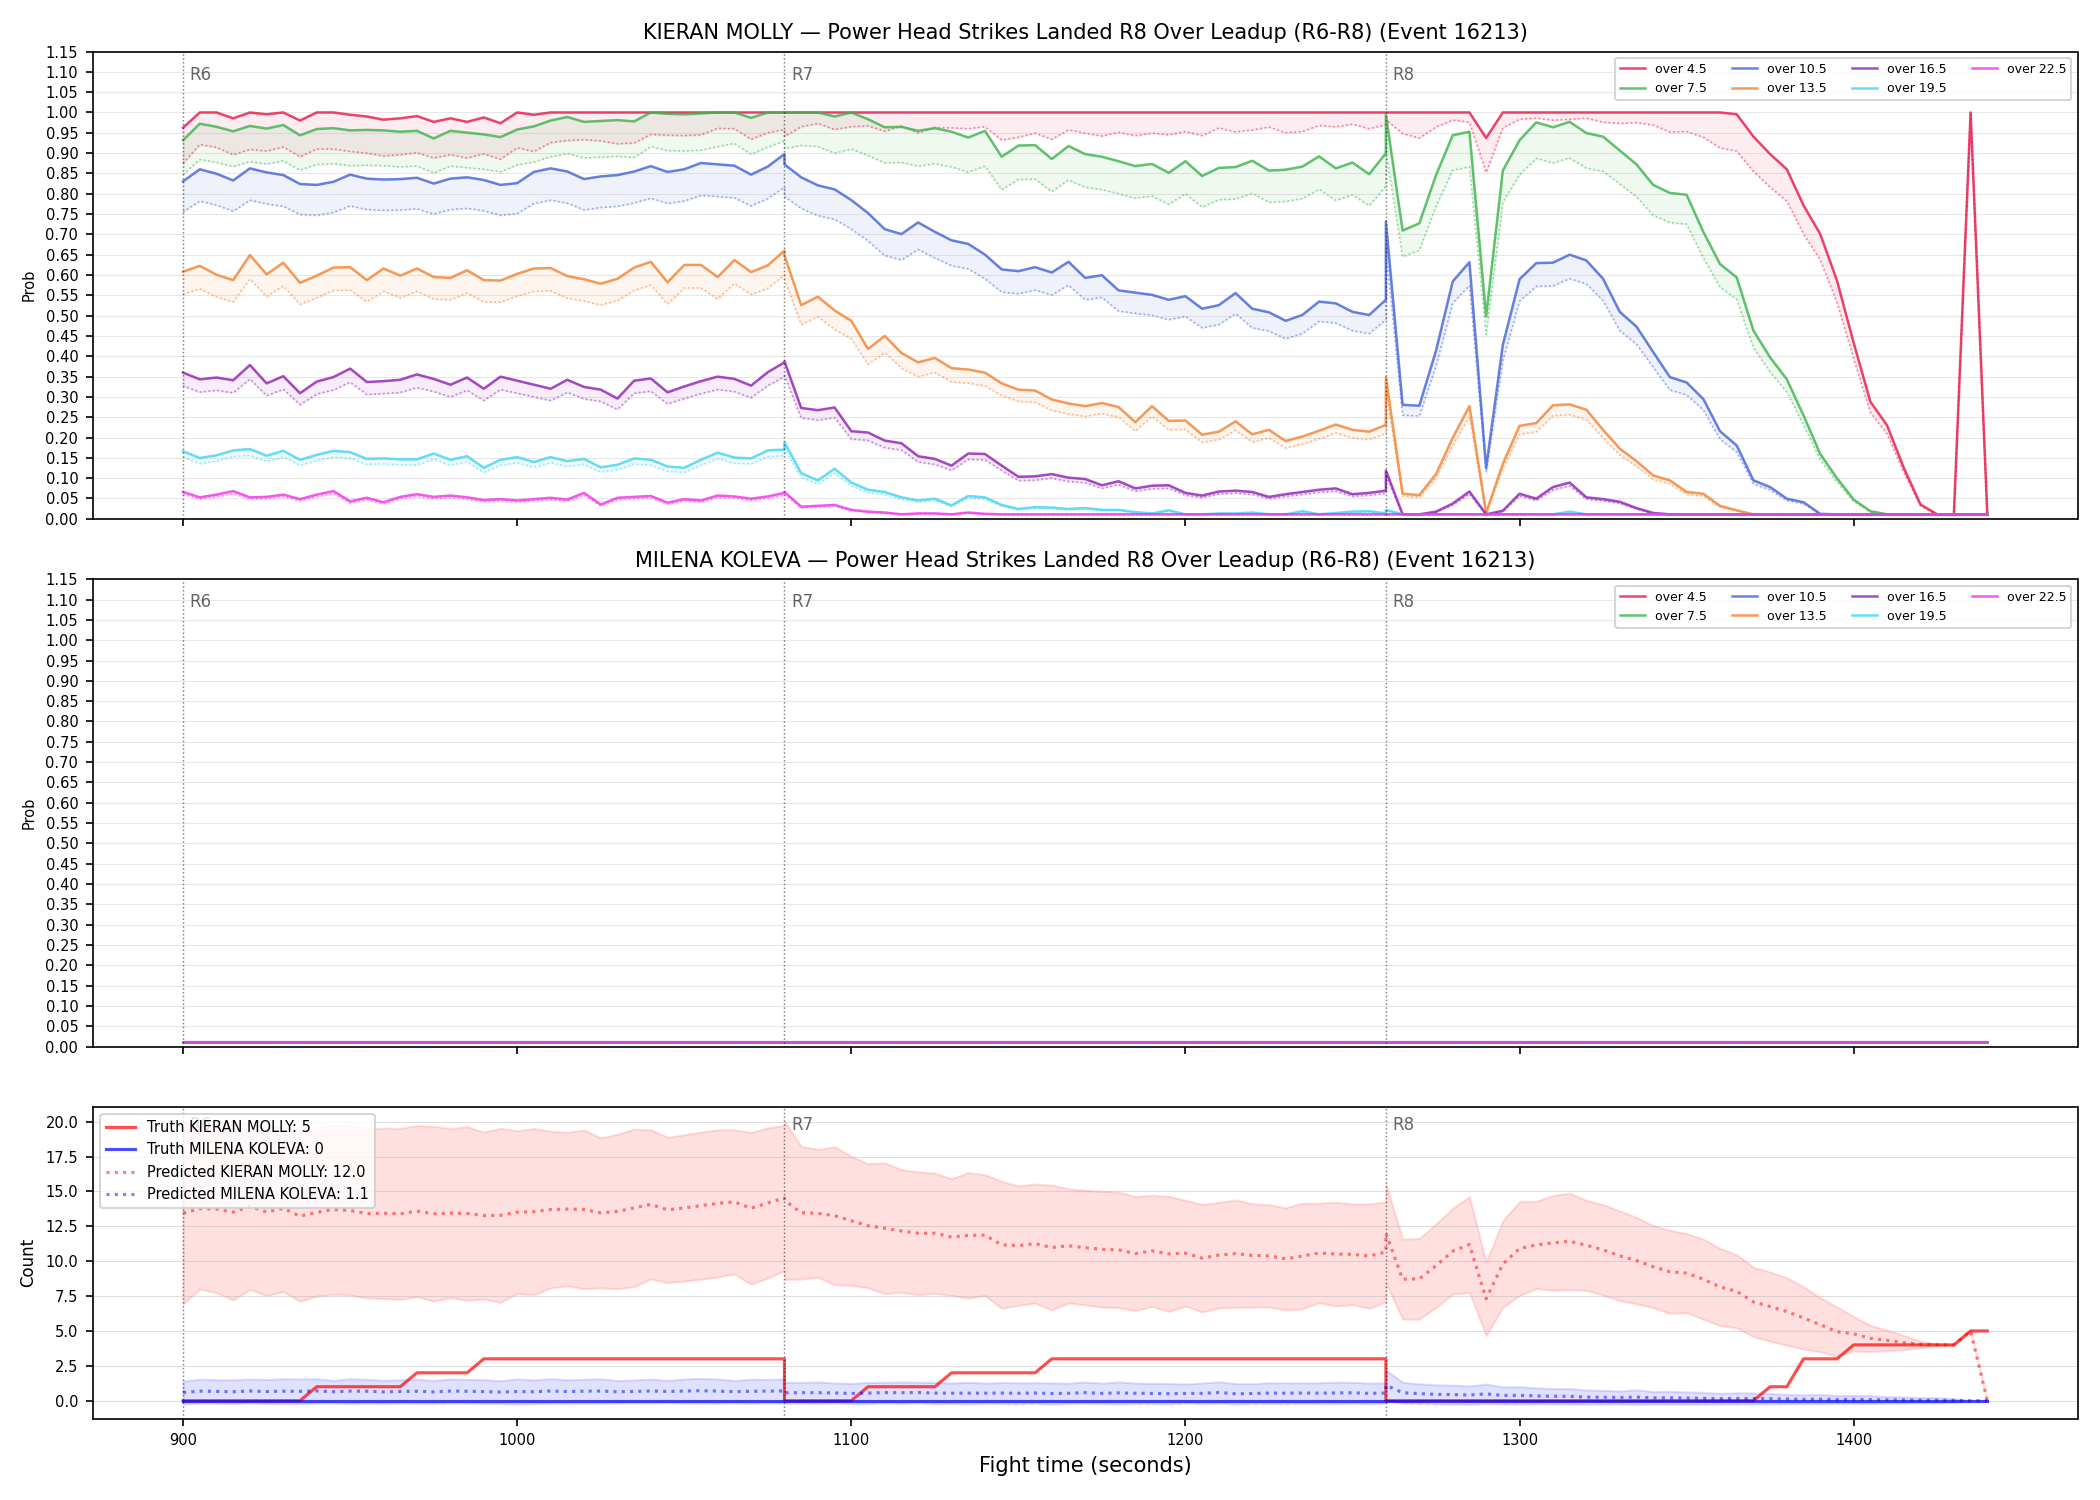Click the R7 round label in the Count chart

(802, 1124)
